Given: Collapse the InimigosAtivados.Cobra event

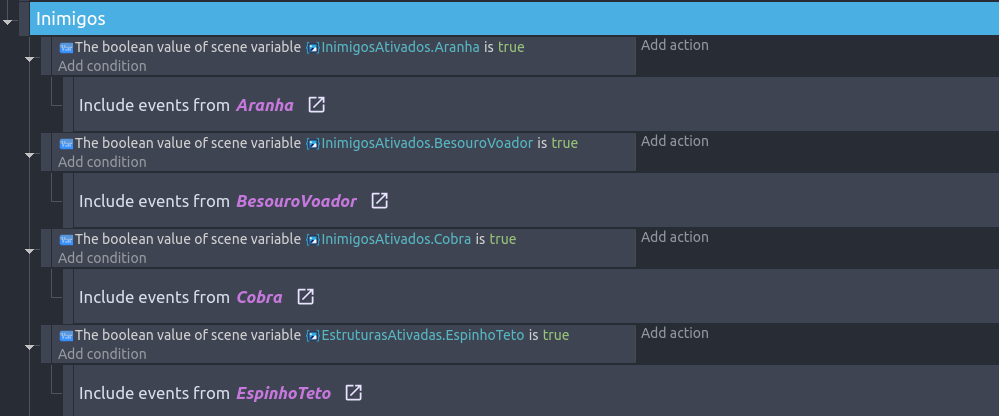Looking at the screenshot, I should [x=29, y=251].
